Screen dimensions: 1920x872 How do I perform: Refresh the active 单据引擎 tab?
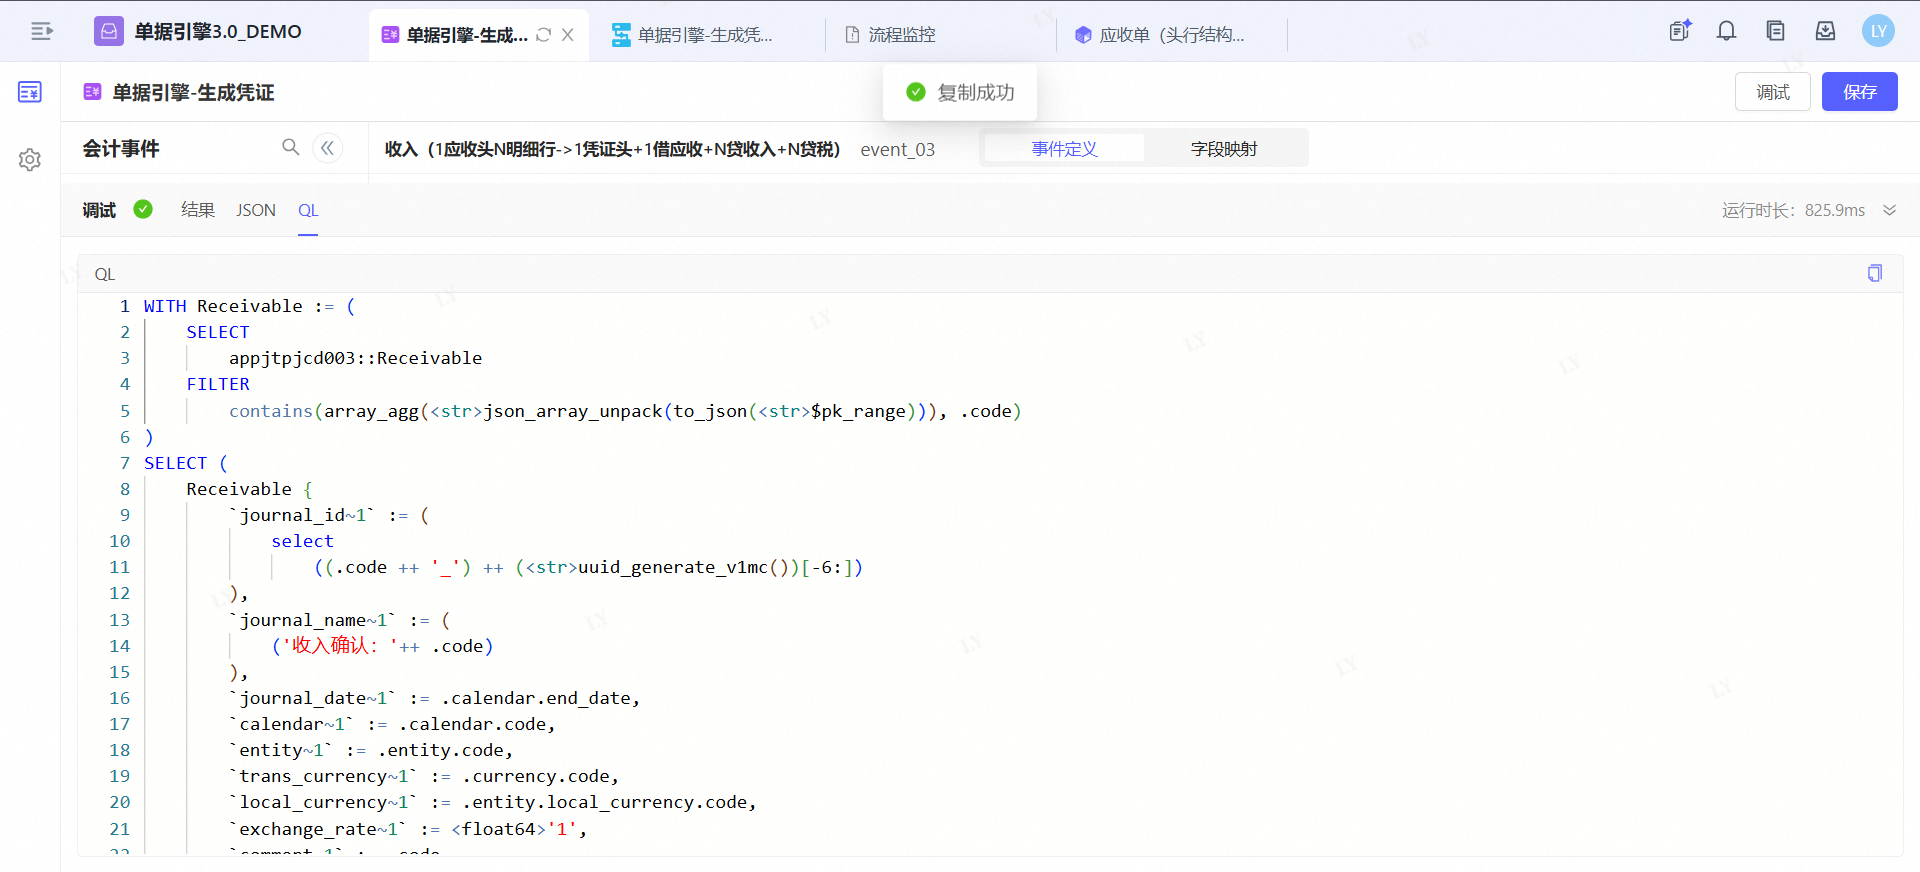[x=544, y=35]
